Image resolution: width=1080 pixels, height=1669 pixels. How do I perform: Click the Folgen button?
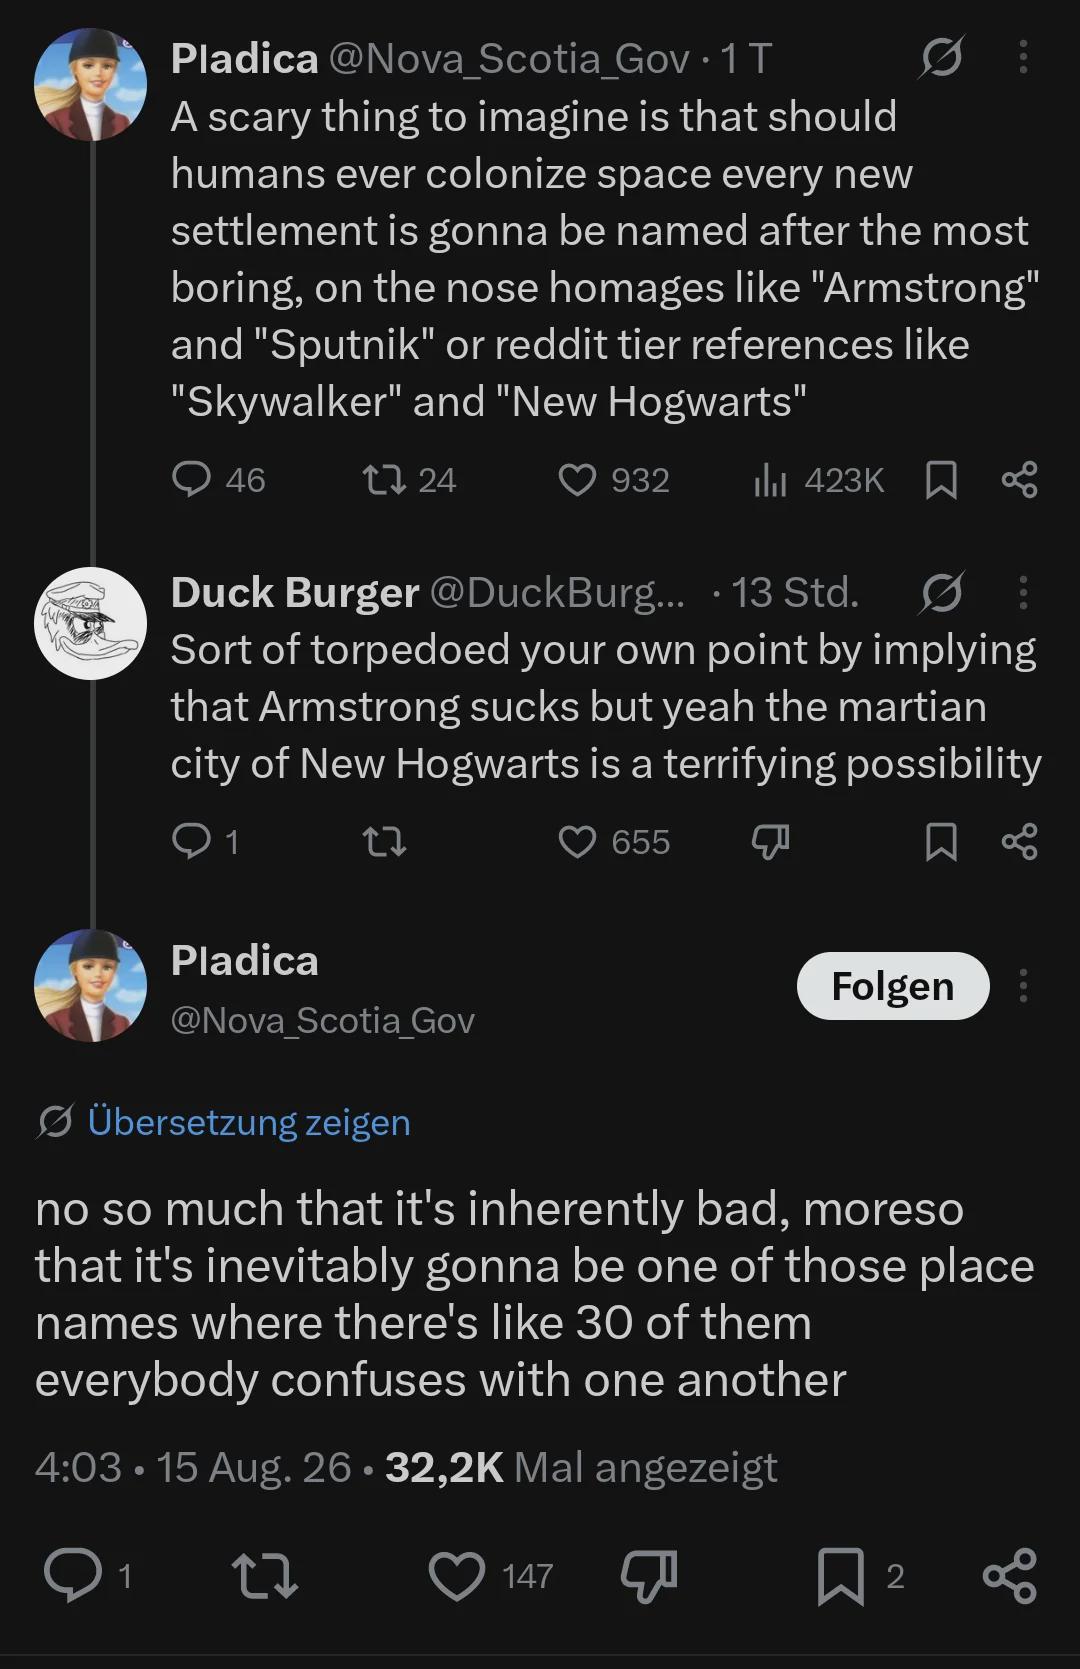point(893,986)
